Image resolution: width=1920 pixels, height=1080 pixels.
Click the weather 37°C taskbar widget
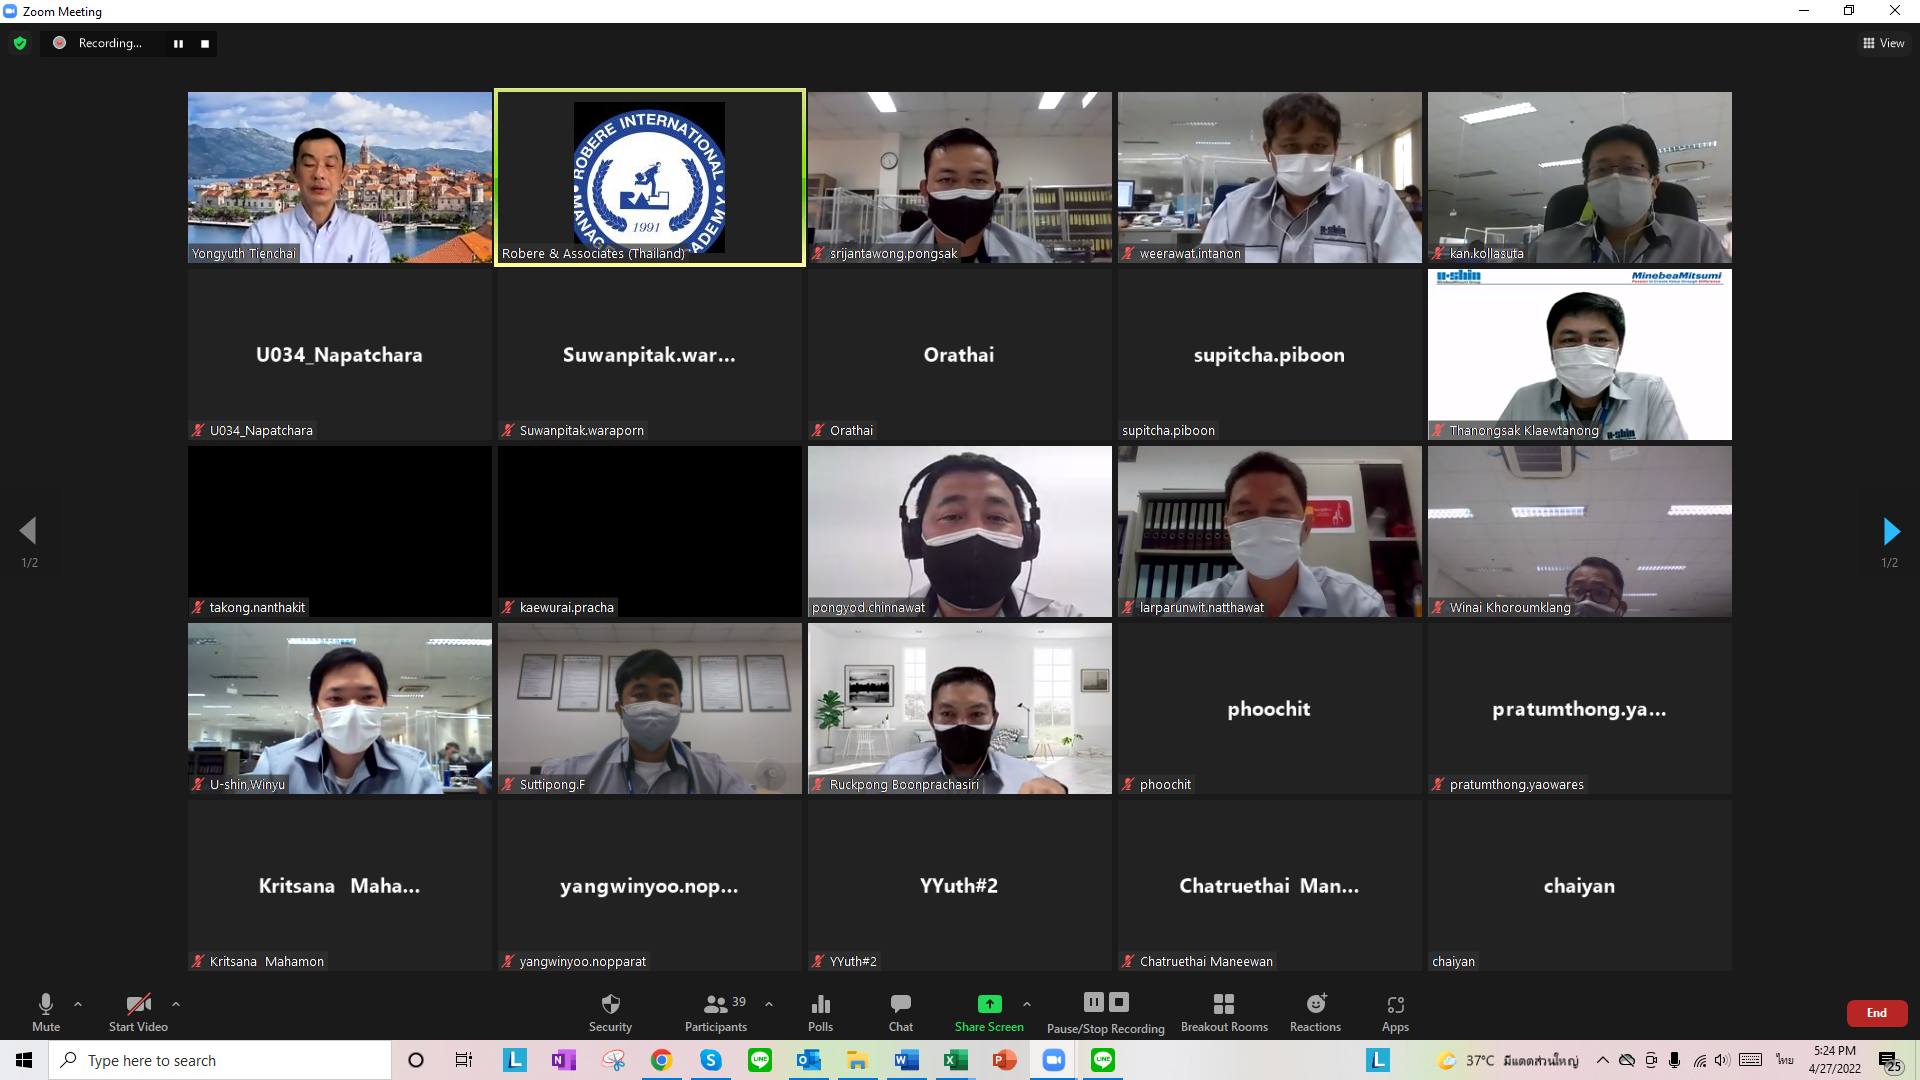click(1508, 1060)
